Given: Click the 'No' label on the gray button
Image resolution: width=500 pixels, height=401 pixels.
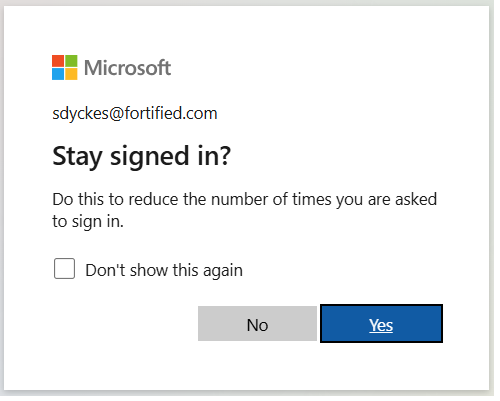Looking at the screenshot, I should tap(257, 325).
